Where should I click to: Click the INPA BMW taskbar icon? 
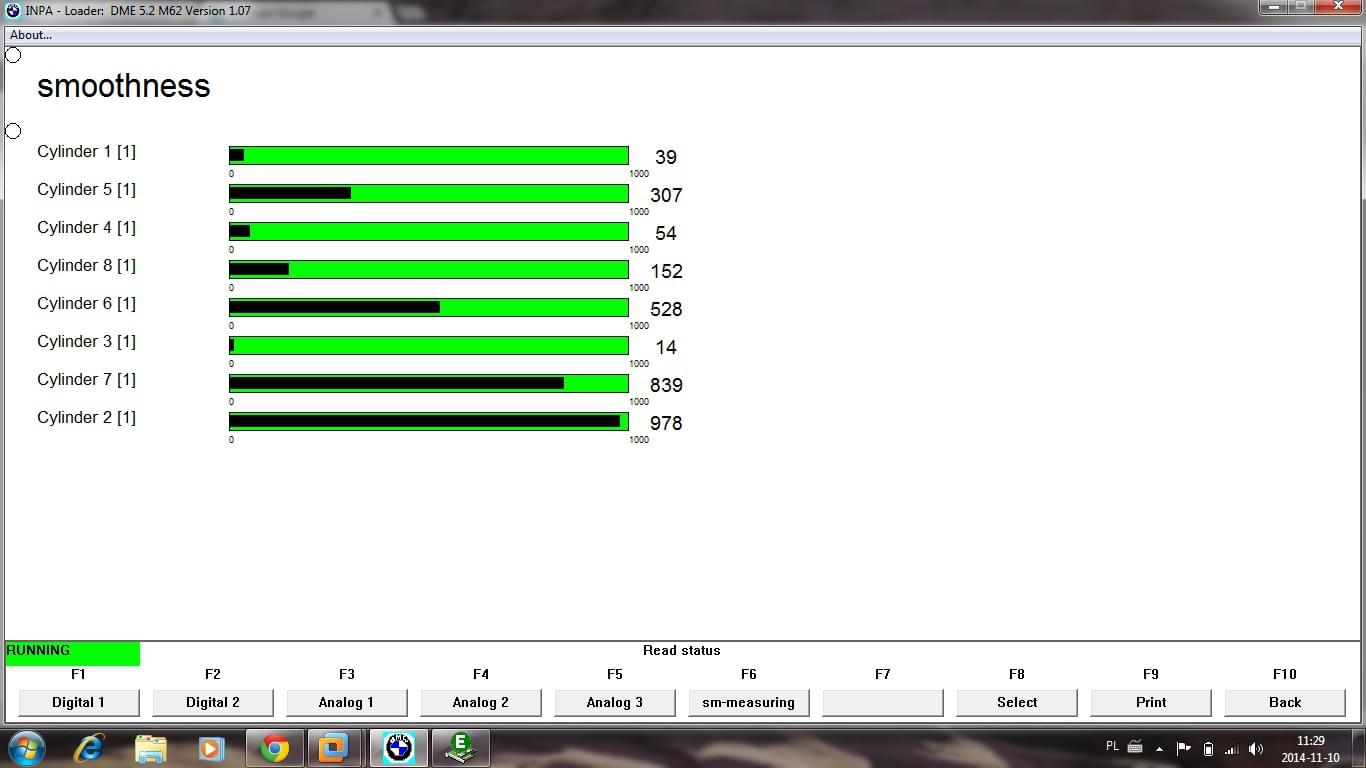(x=399, y=748)
